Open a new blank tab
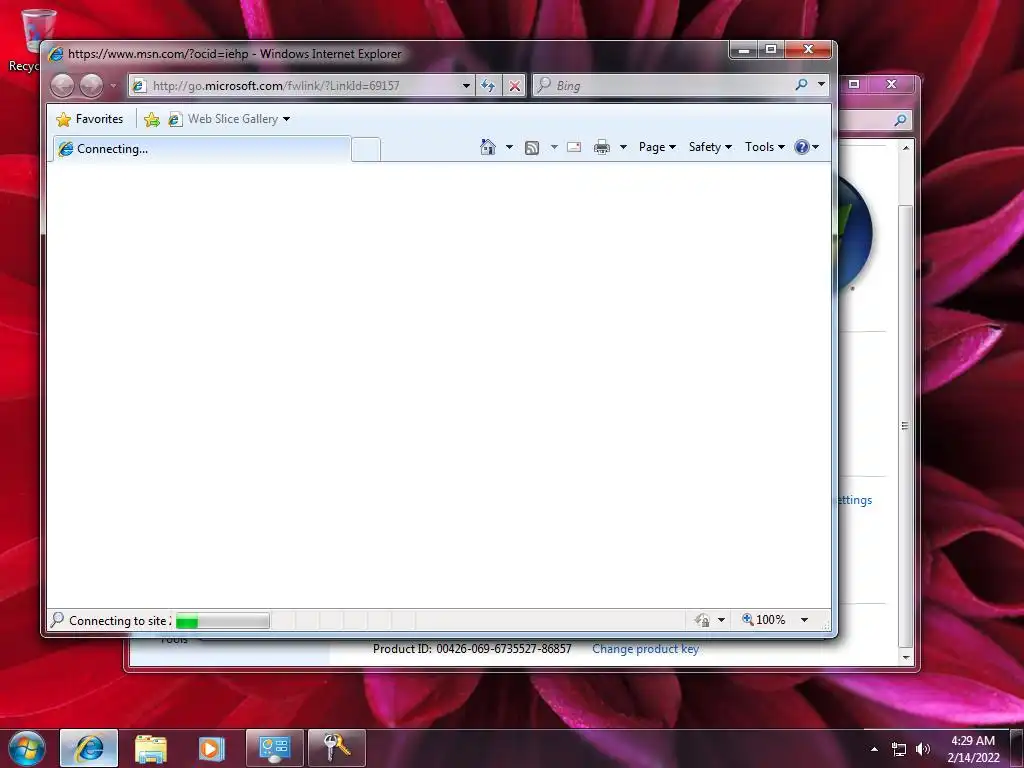 coord(366,150)
